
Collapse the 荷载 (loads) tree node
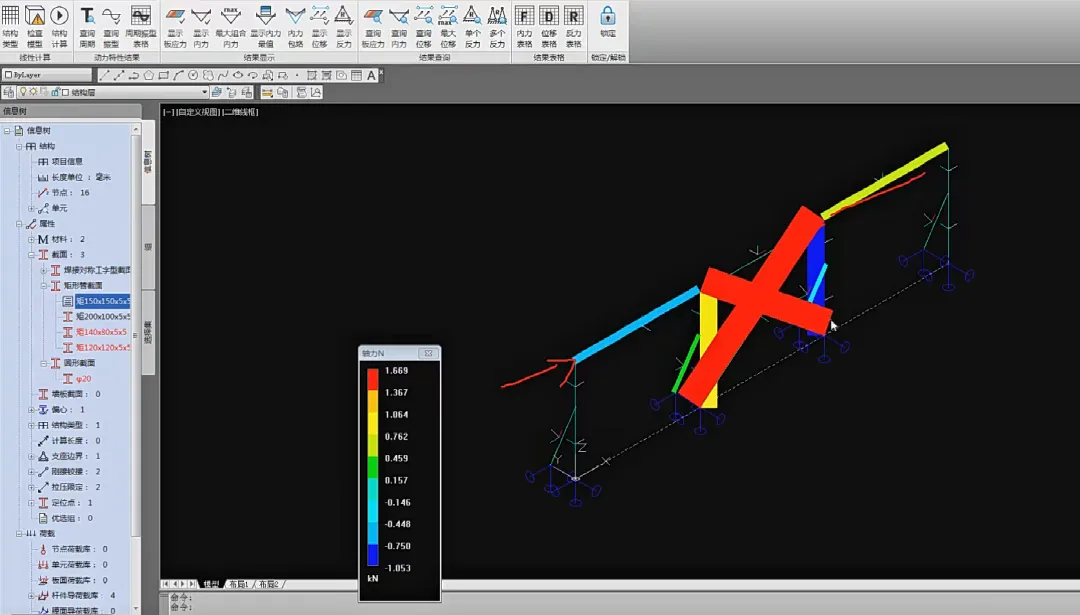[x=19, y=534]
